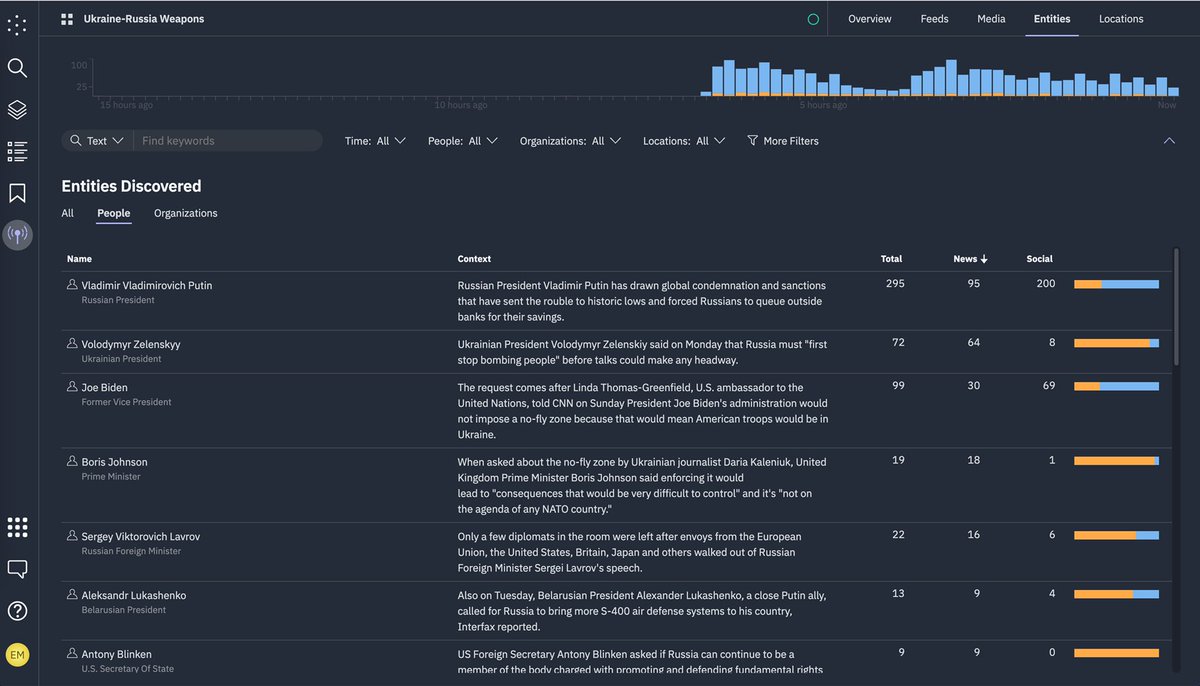Switch to the Overview tab

870,19
